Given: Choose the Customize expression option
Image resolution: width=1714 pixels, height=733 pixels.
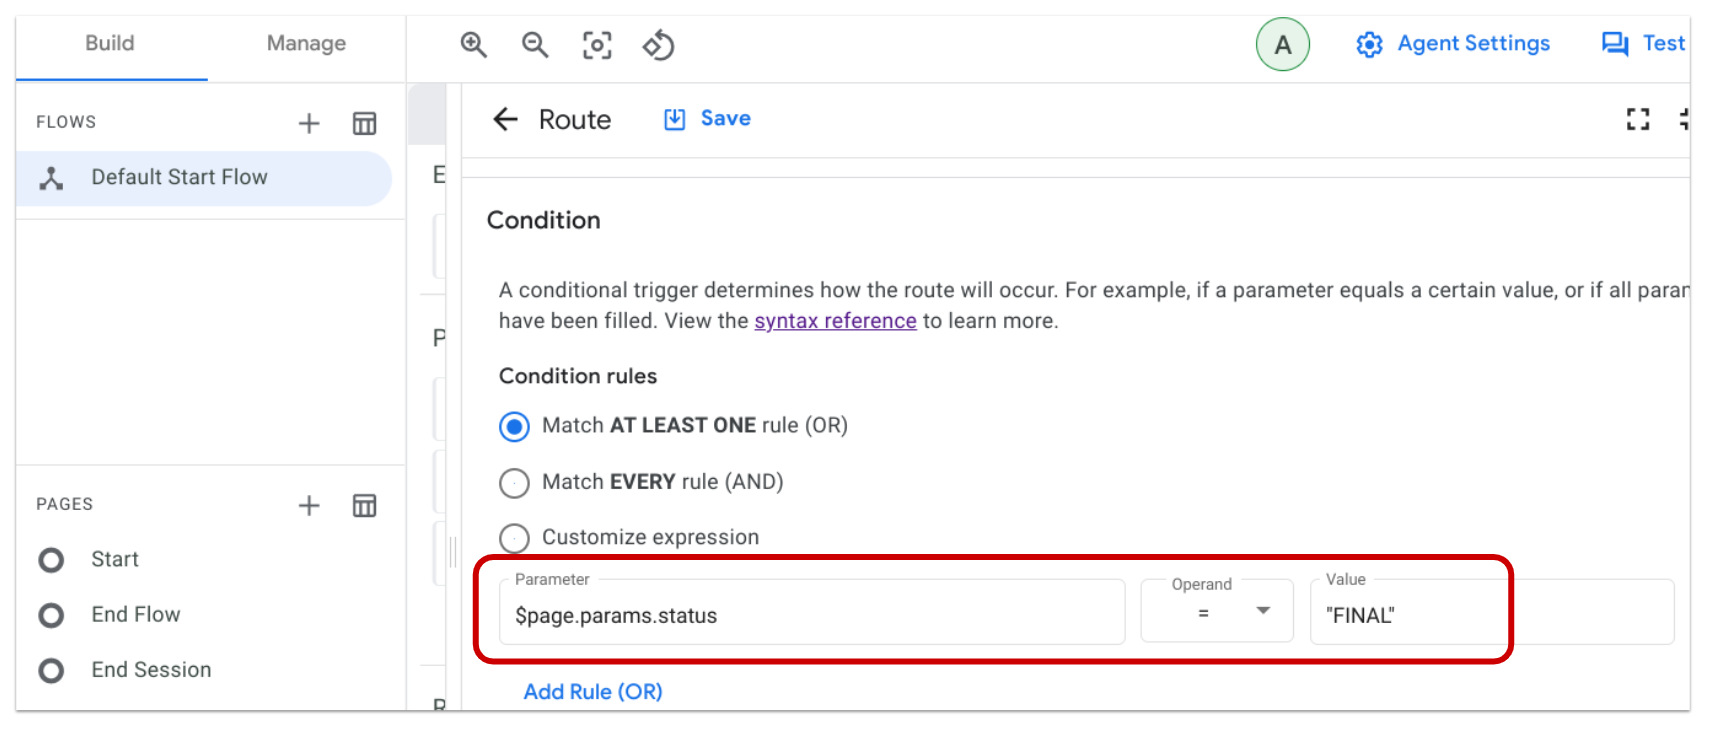Looking at the screenshot, I should coord(513,537).
